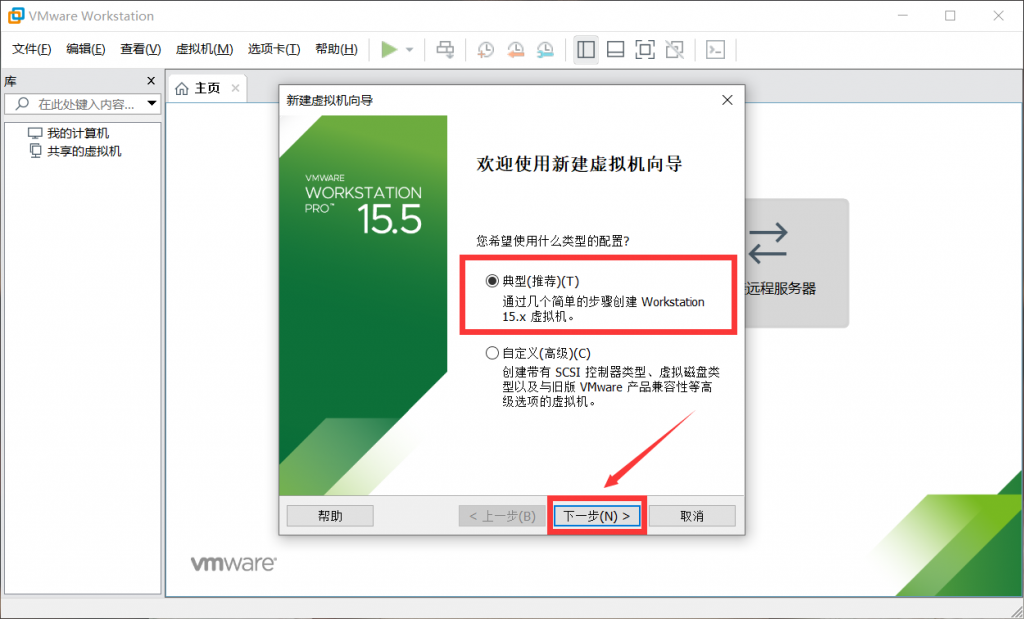Image resolution: width=1024 pixels, height=619 pixels.
Task: Open the 帮助(H) menu
Action: click(x=336, y=50)
